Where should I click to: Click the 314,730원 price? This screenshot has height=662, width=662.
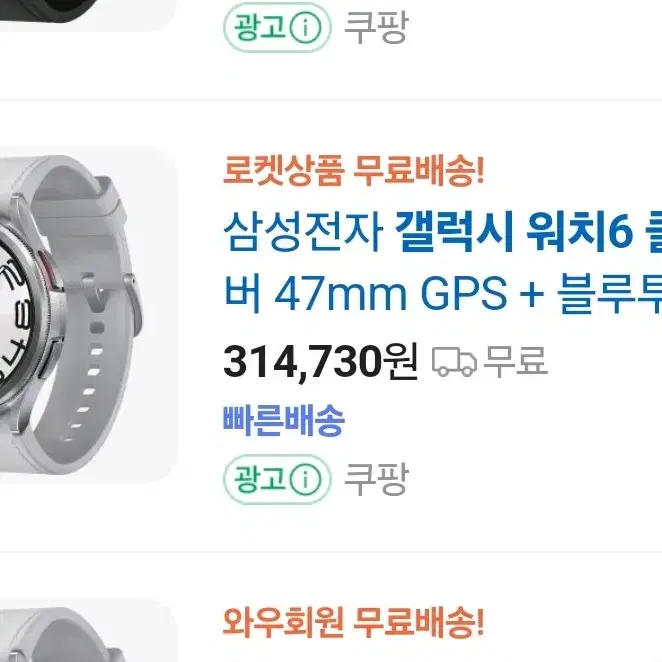[x=320, y=361]
